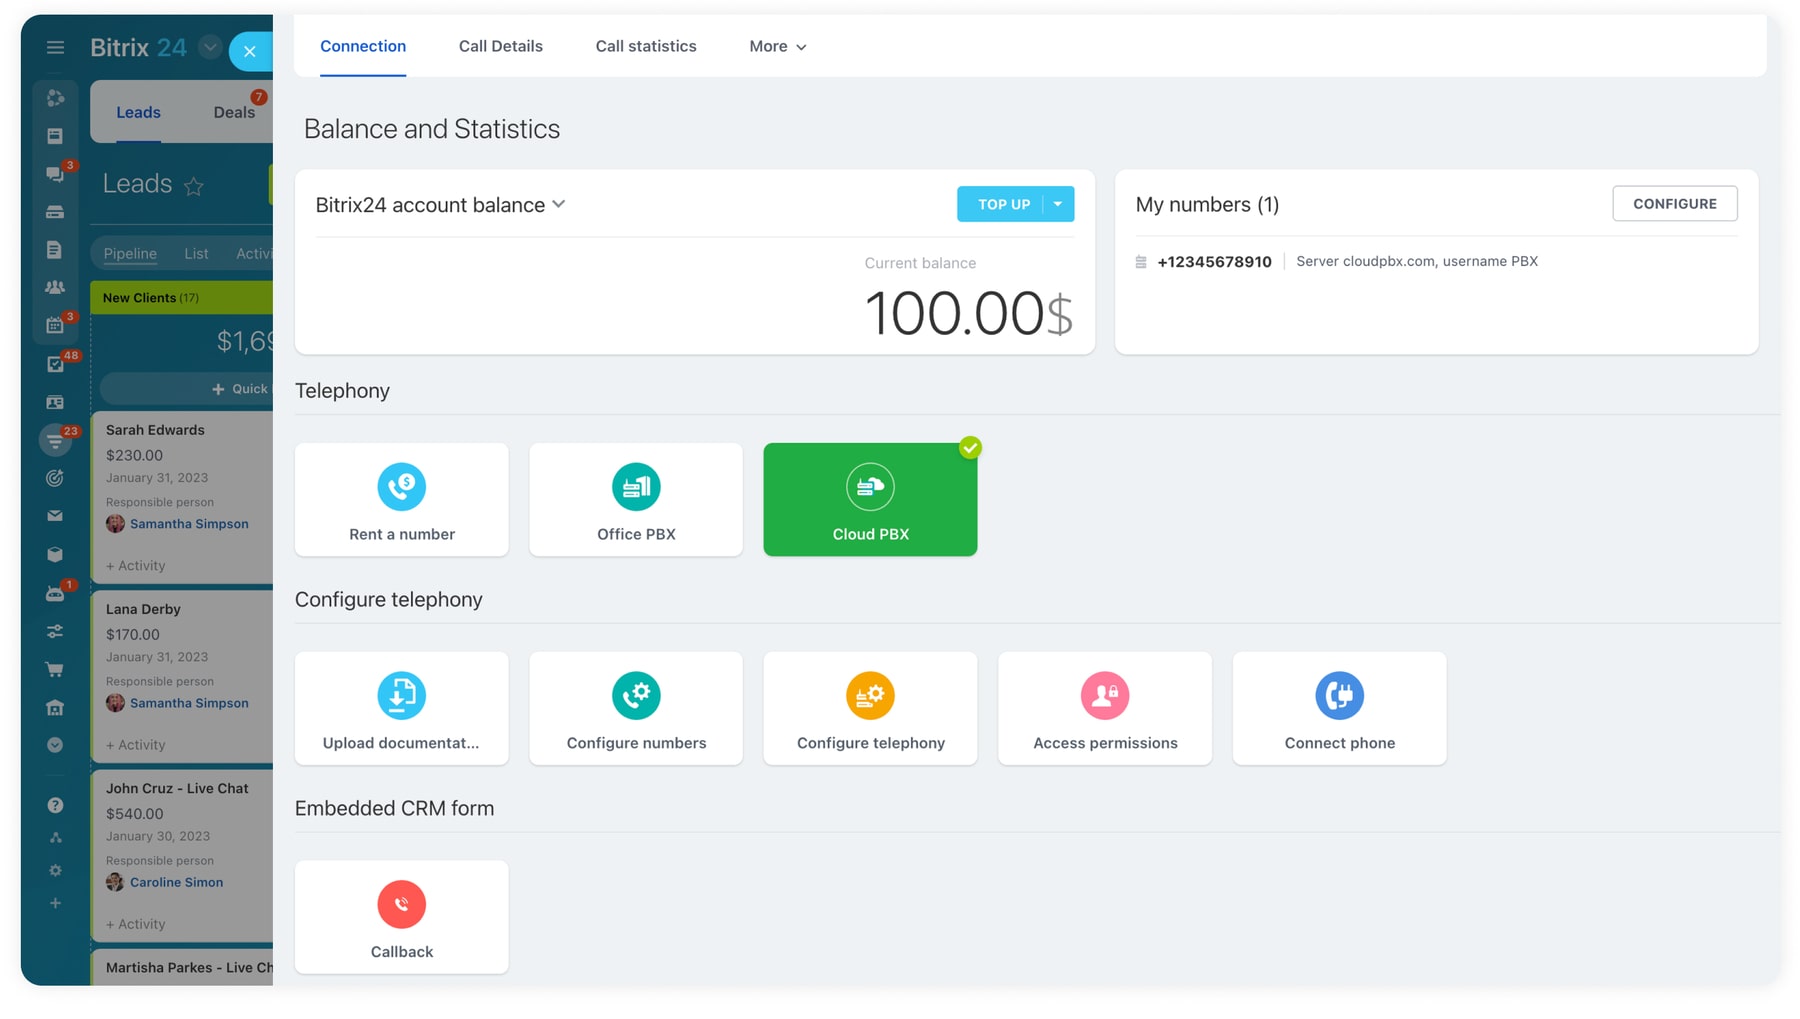Open Access permissions settings
The image size is (1800, 1019).
(x=1104, y=709)
